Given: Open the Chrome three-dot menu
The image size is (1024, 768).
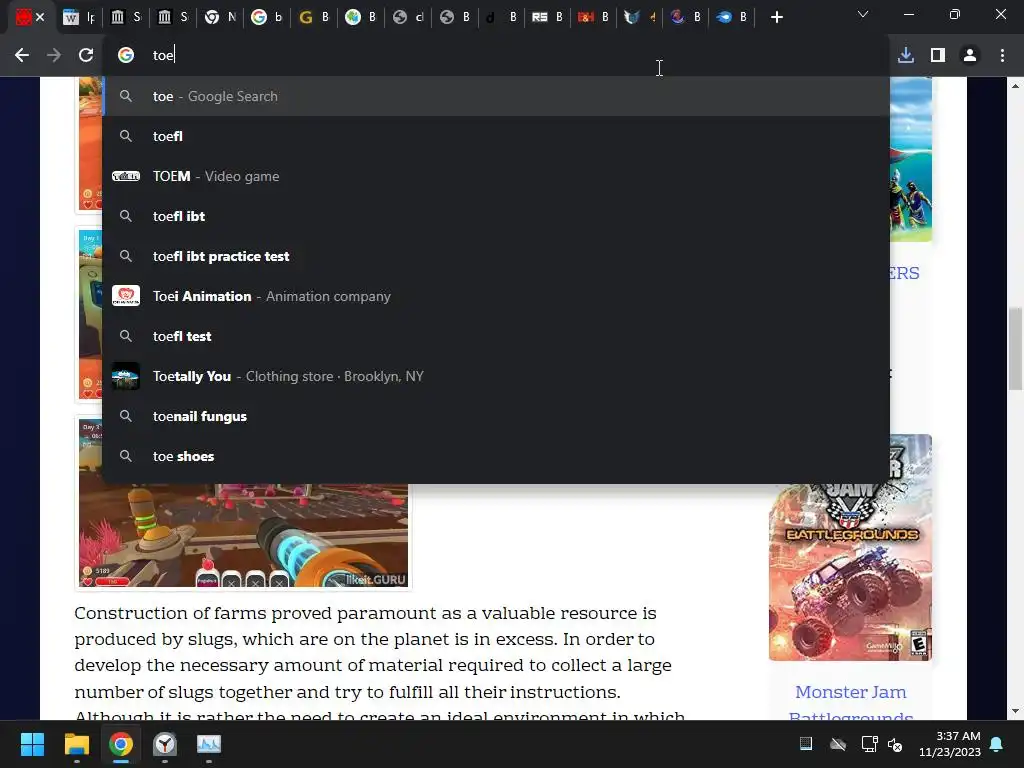Looking at the screenshot, I should [1002, 56].
